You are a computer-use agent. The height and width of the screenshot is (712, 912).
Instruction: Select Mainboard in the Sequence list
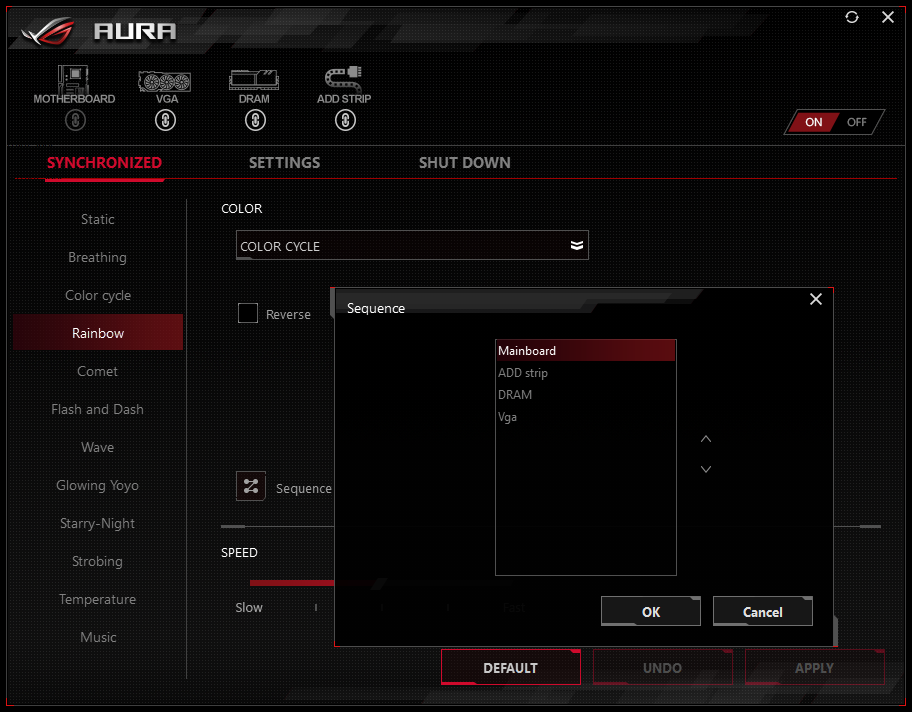pyautogui.click(x=586, y=351)
